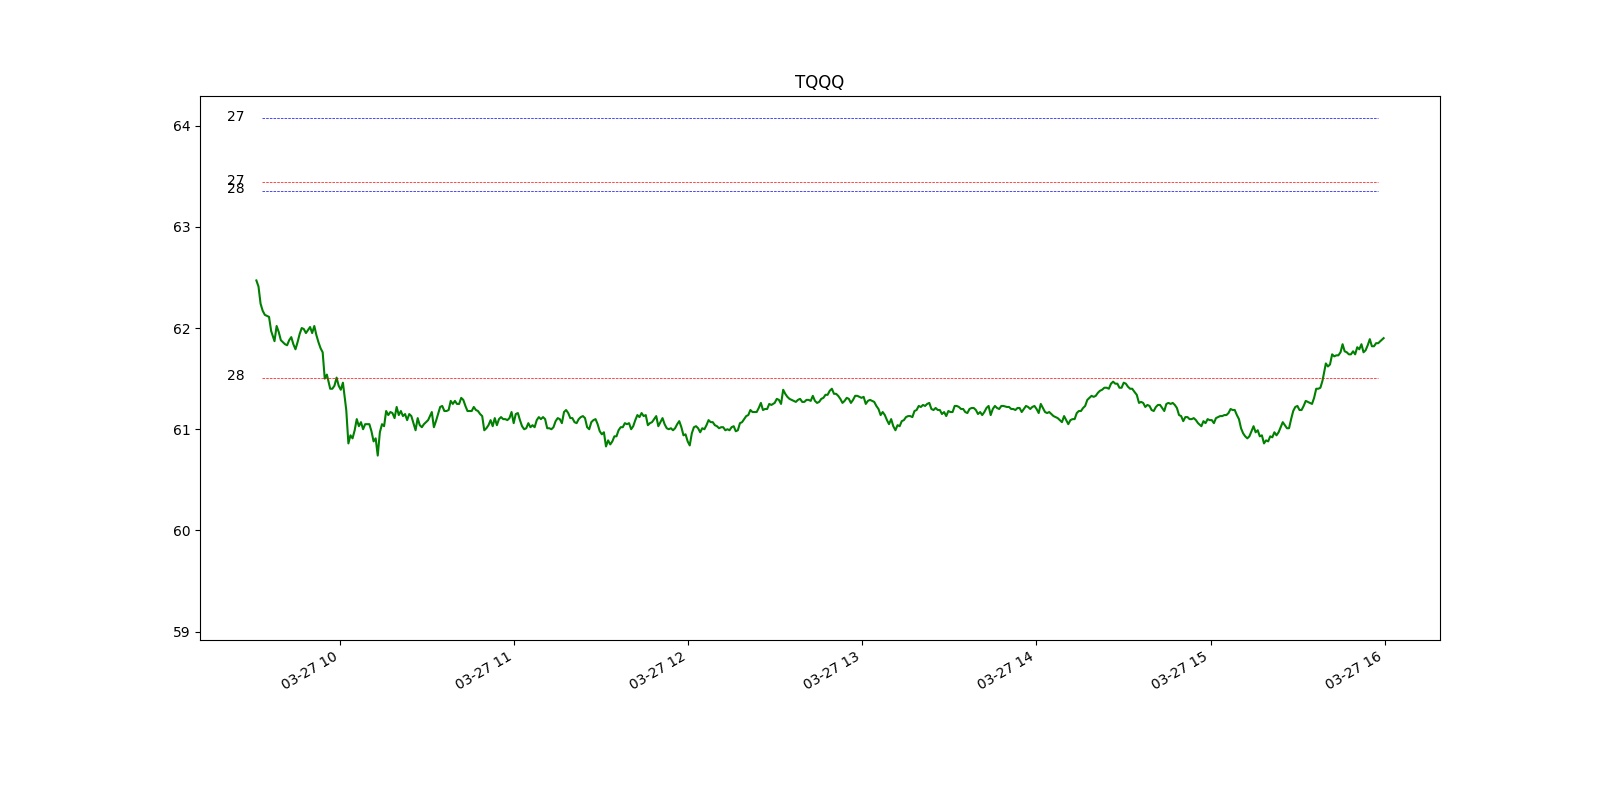Click the 28 label beside the red line near 61.5

click(235, 376)
